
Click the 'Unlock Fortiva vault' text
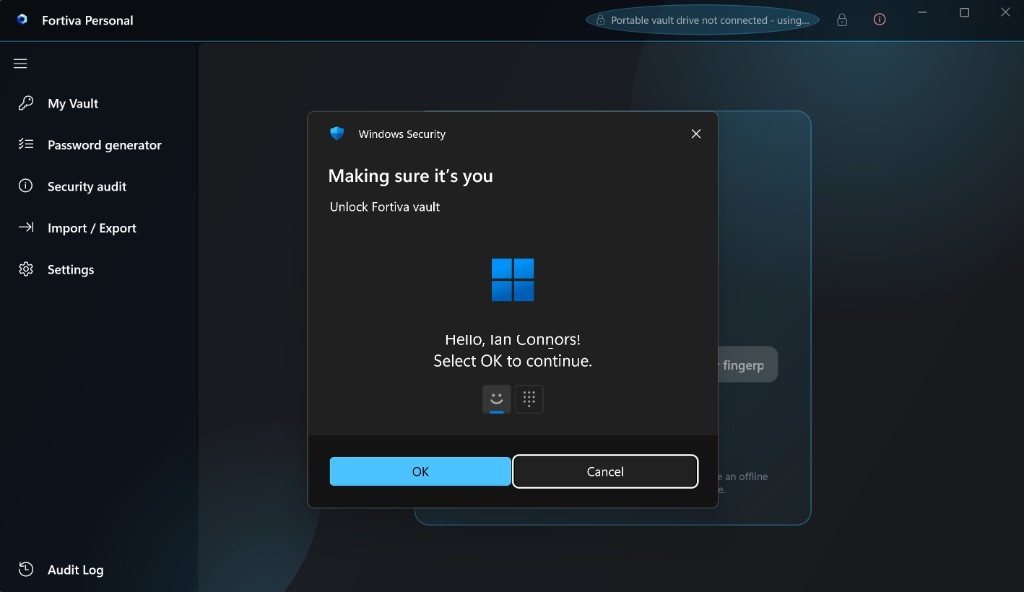click(x=385, y=207)
